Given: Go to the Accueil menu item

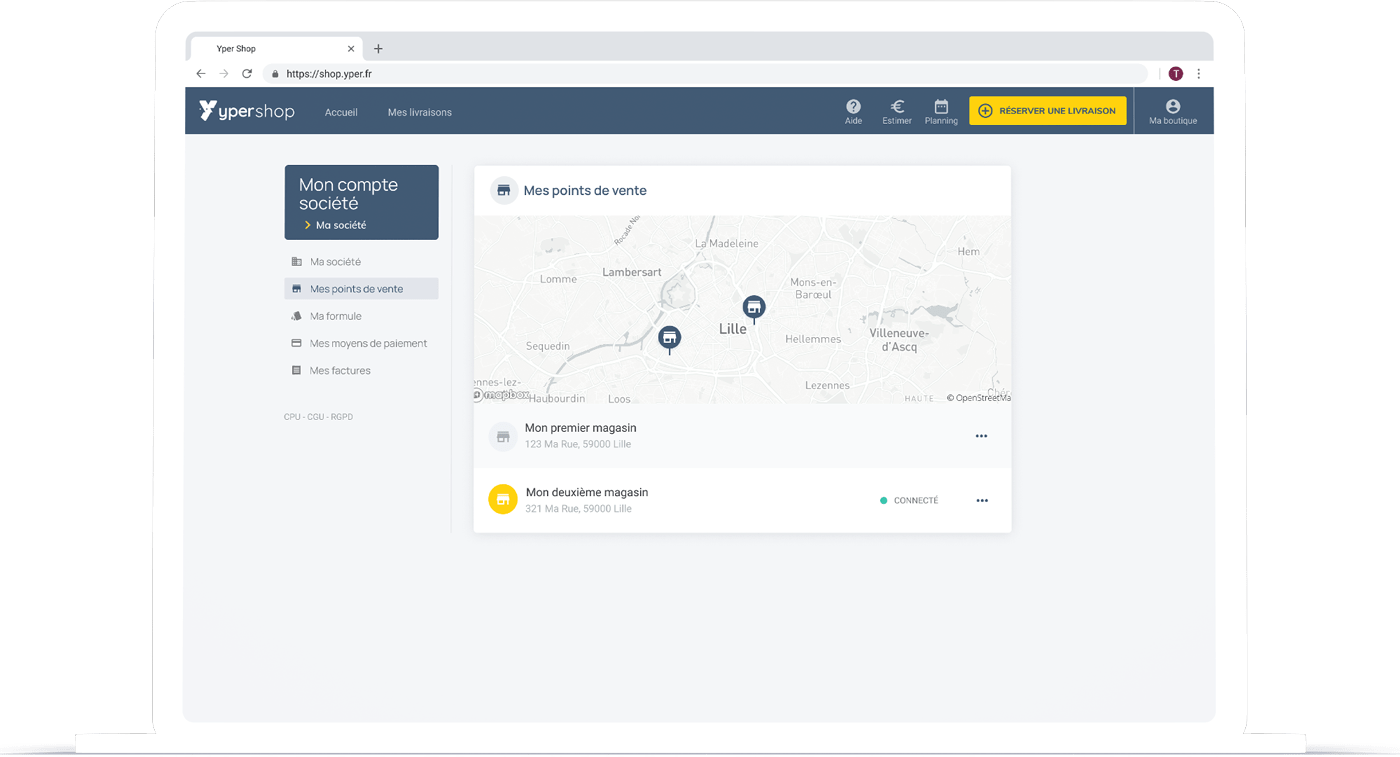Looking at the screenshot, I should (341, 112).
